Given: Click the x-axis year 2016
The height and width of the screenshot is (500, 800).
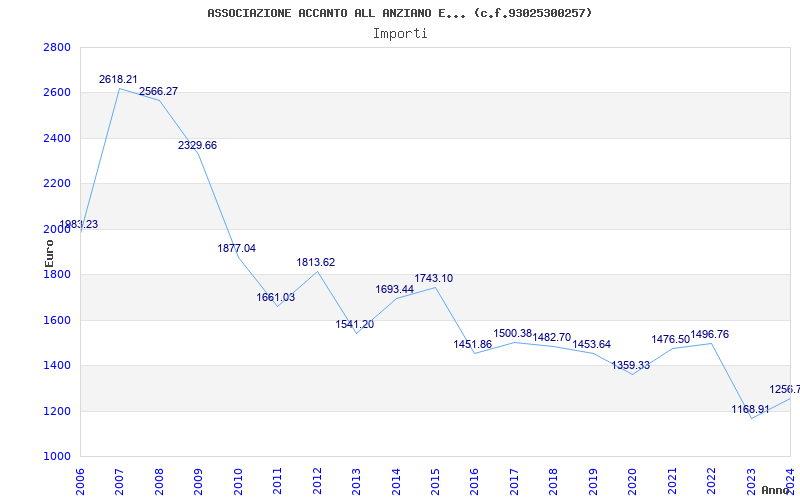Looking at the screenshot, I should tap(475, 482).
